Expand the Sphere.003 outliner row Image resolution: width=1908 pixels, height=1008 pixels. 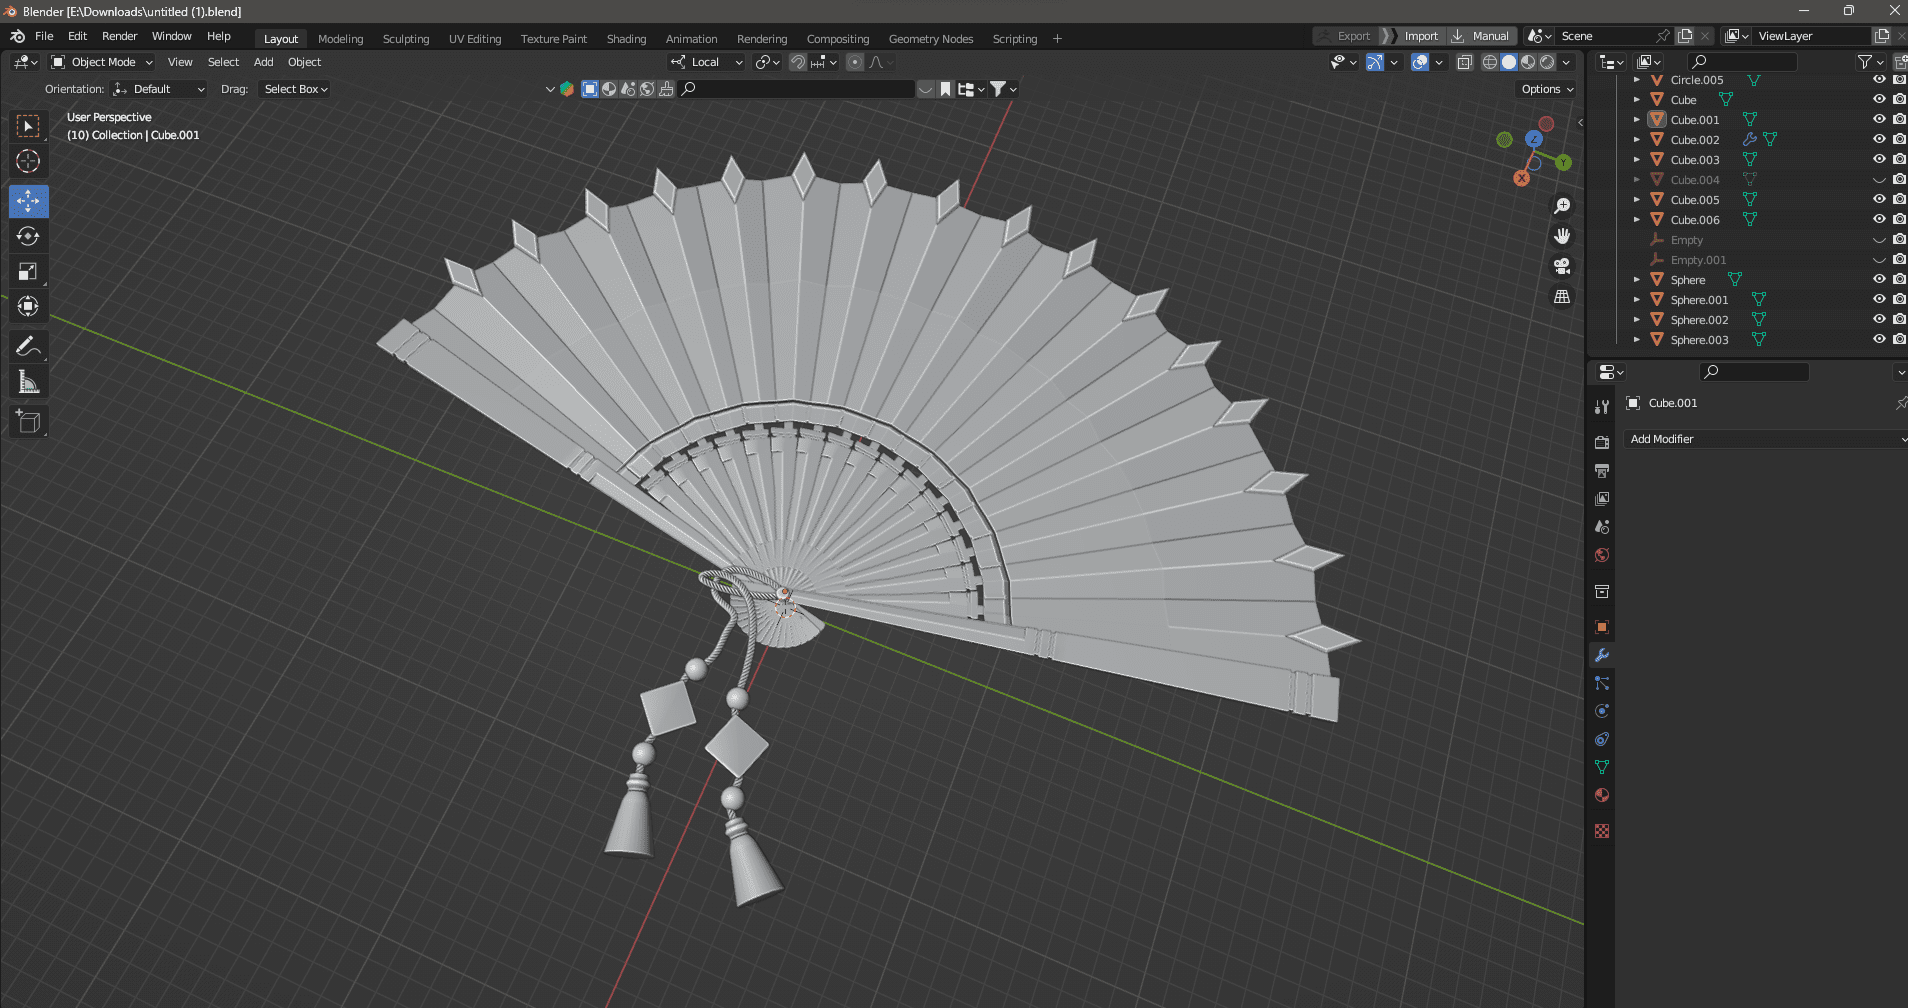pyautogui.click(x=1636, y=339)
